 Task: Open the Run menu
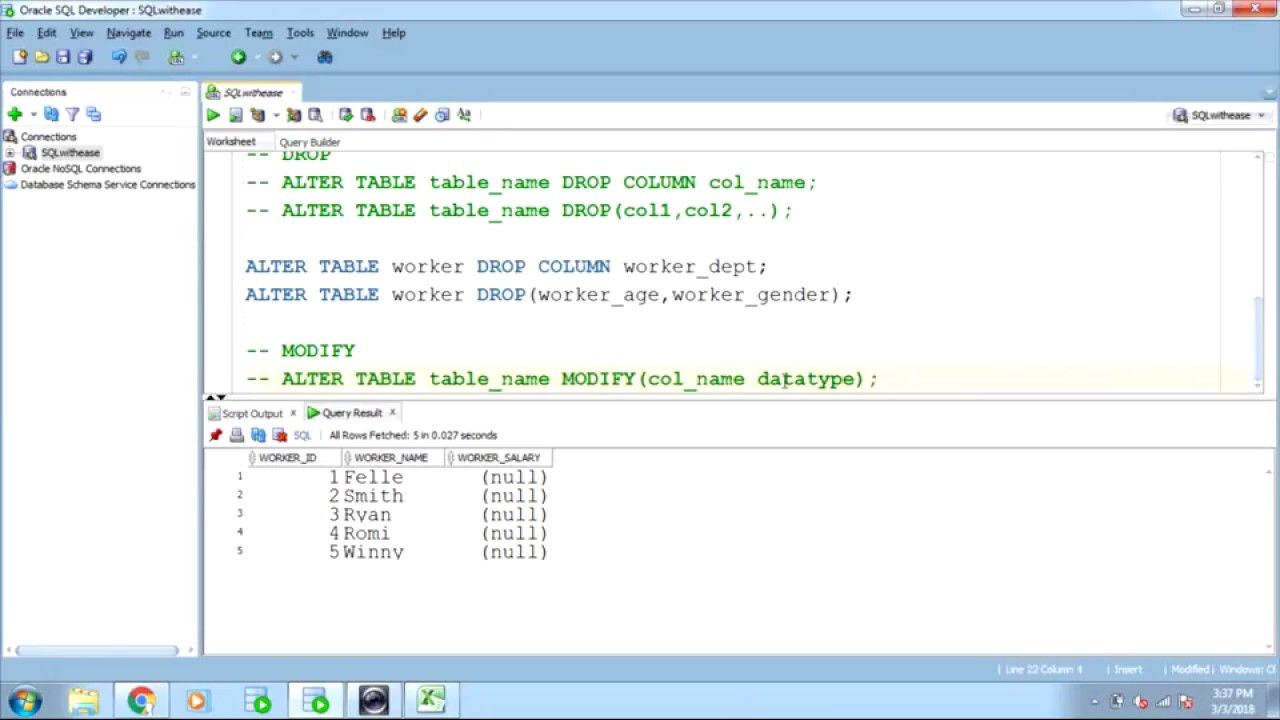click(173, 33)
